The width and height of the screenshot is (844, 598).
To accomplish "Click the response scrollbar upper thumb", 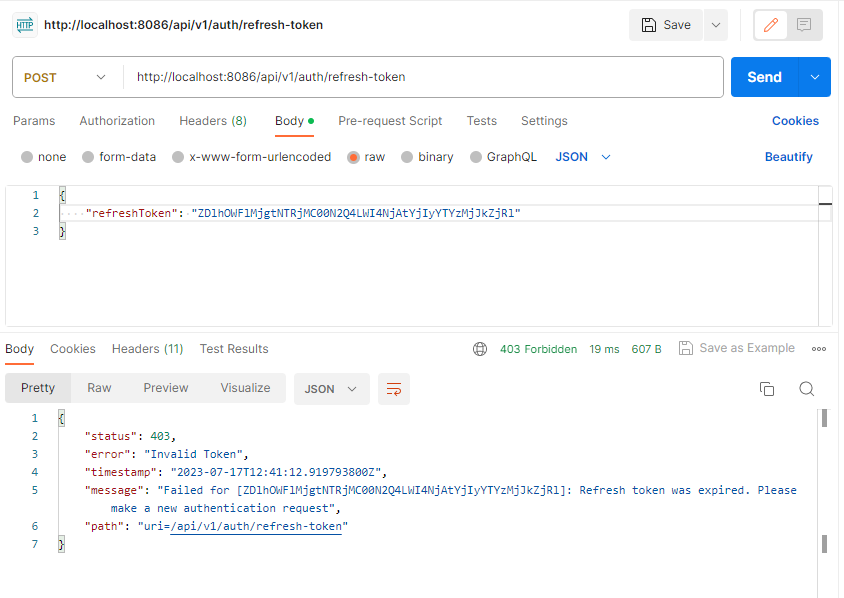I will (x=824, y=418).
